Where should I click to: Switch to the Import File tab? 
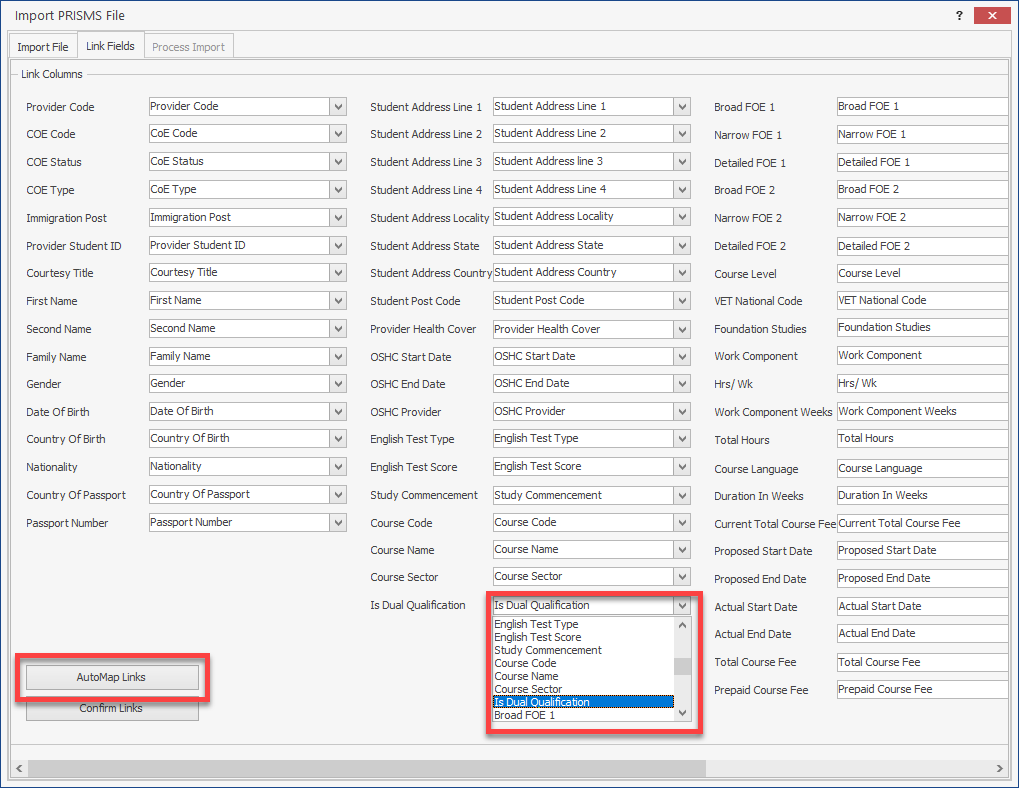[43, 47]
